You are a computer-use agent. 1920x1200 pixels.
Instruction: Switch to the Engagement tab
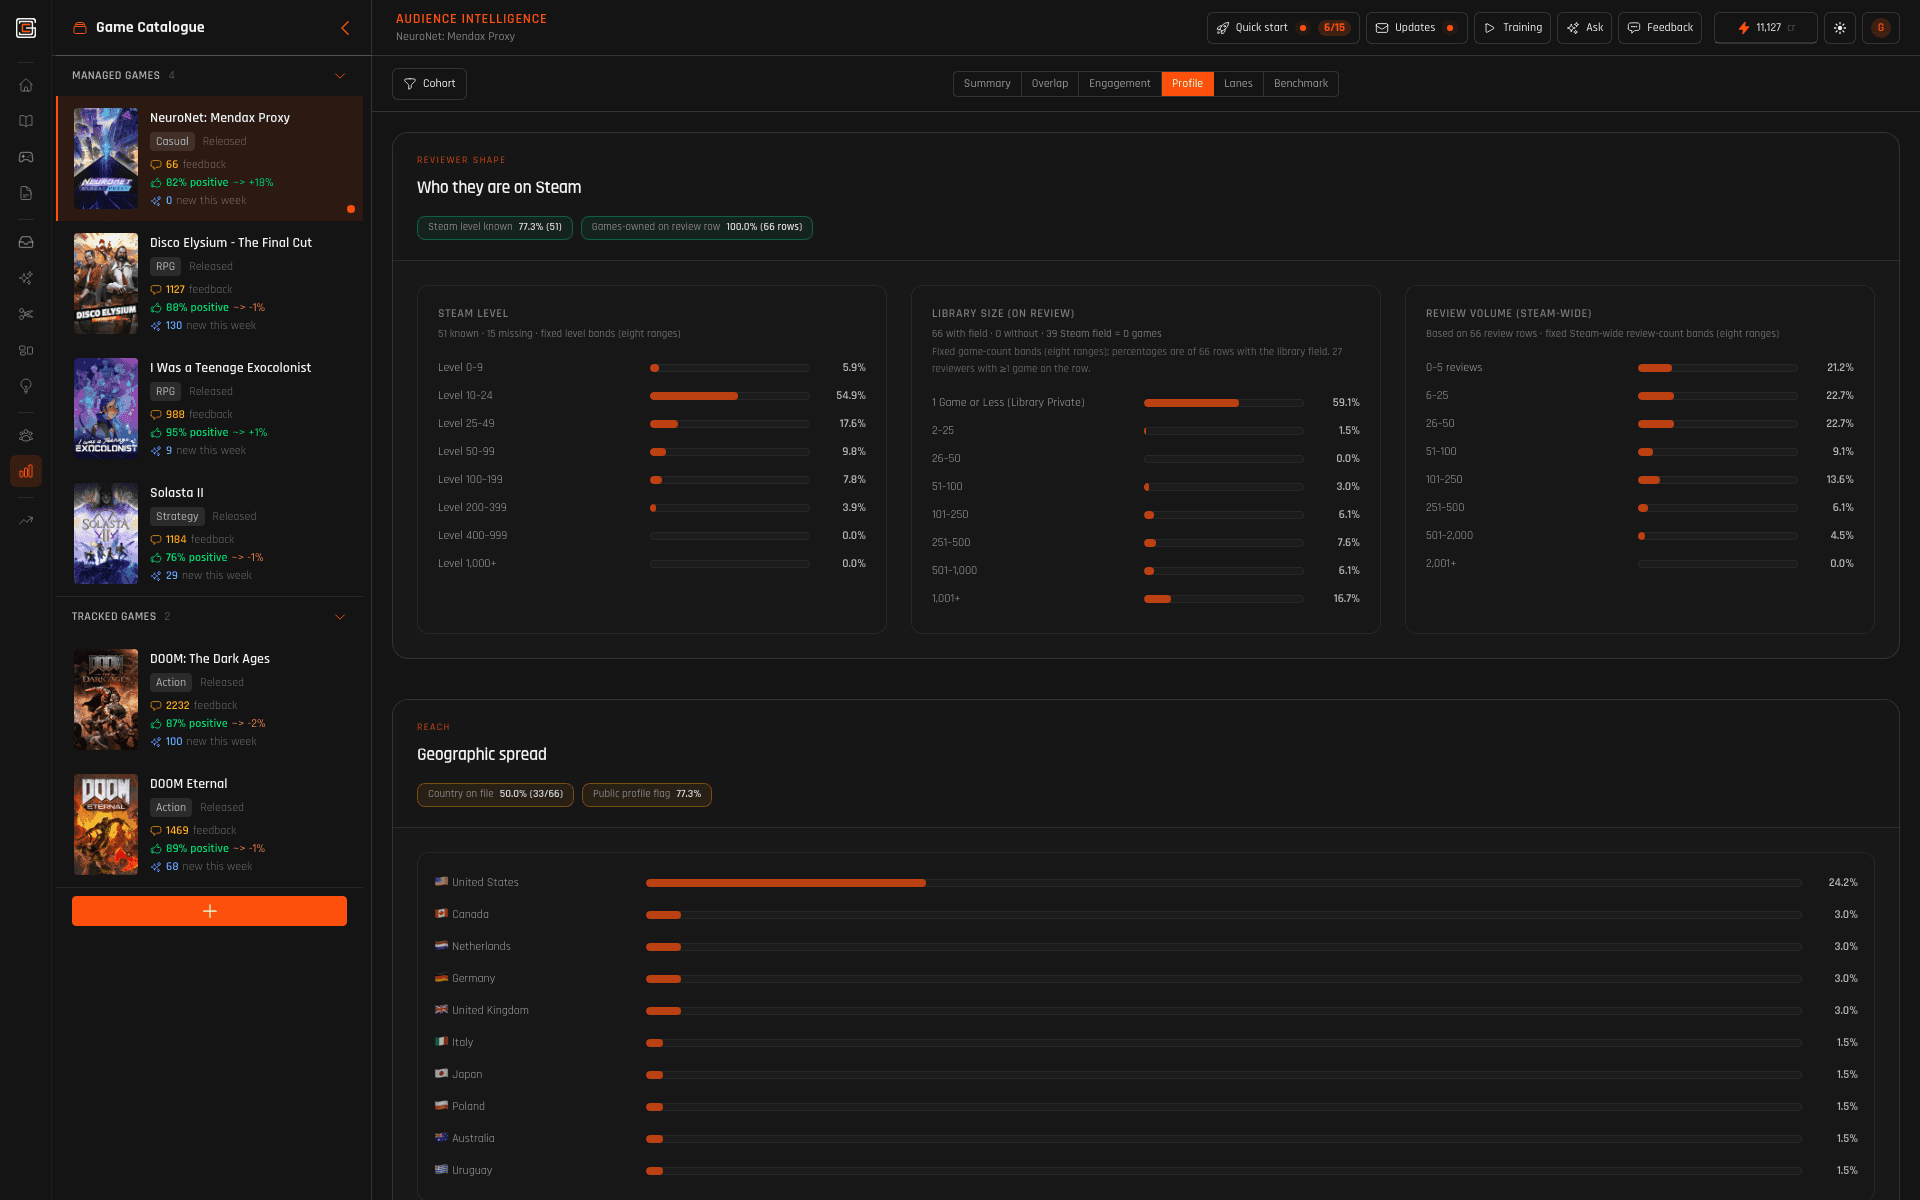pos(1119,84)
